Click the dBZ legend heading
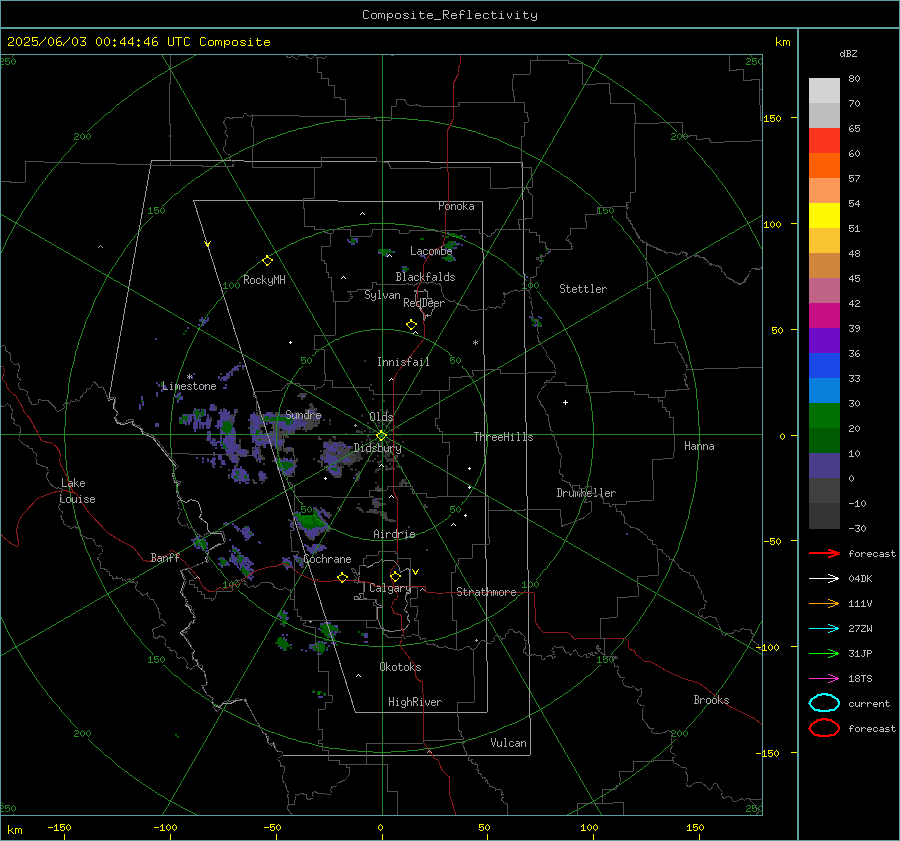900x841 pixels. click(848, 53)
